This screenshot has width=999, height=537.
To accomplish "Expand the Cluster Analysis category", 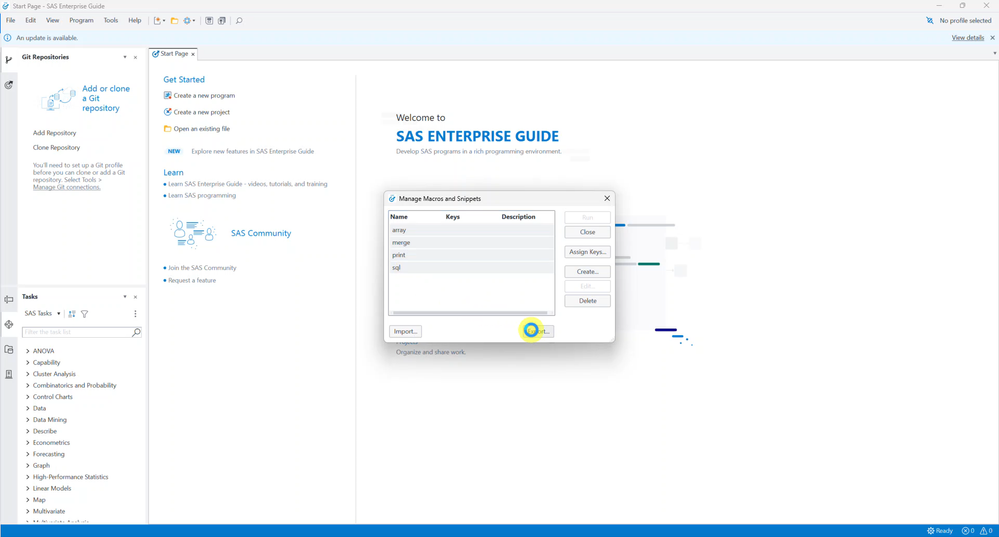I will click(27, 374).
